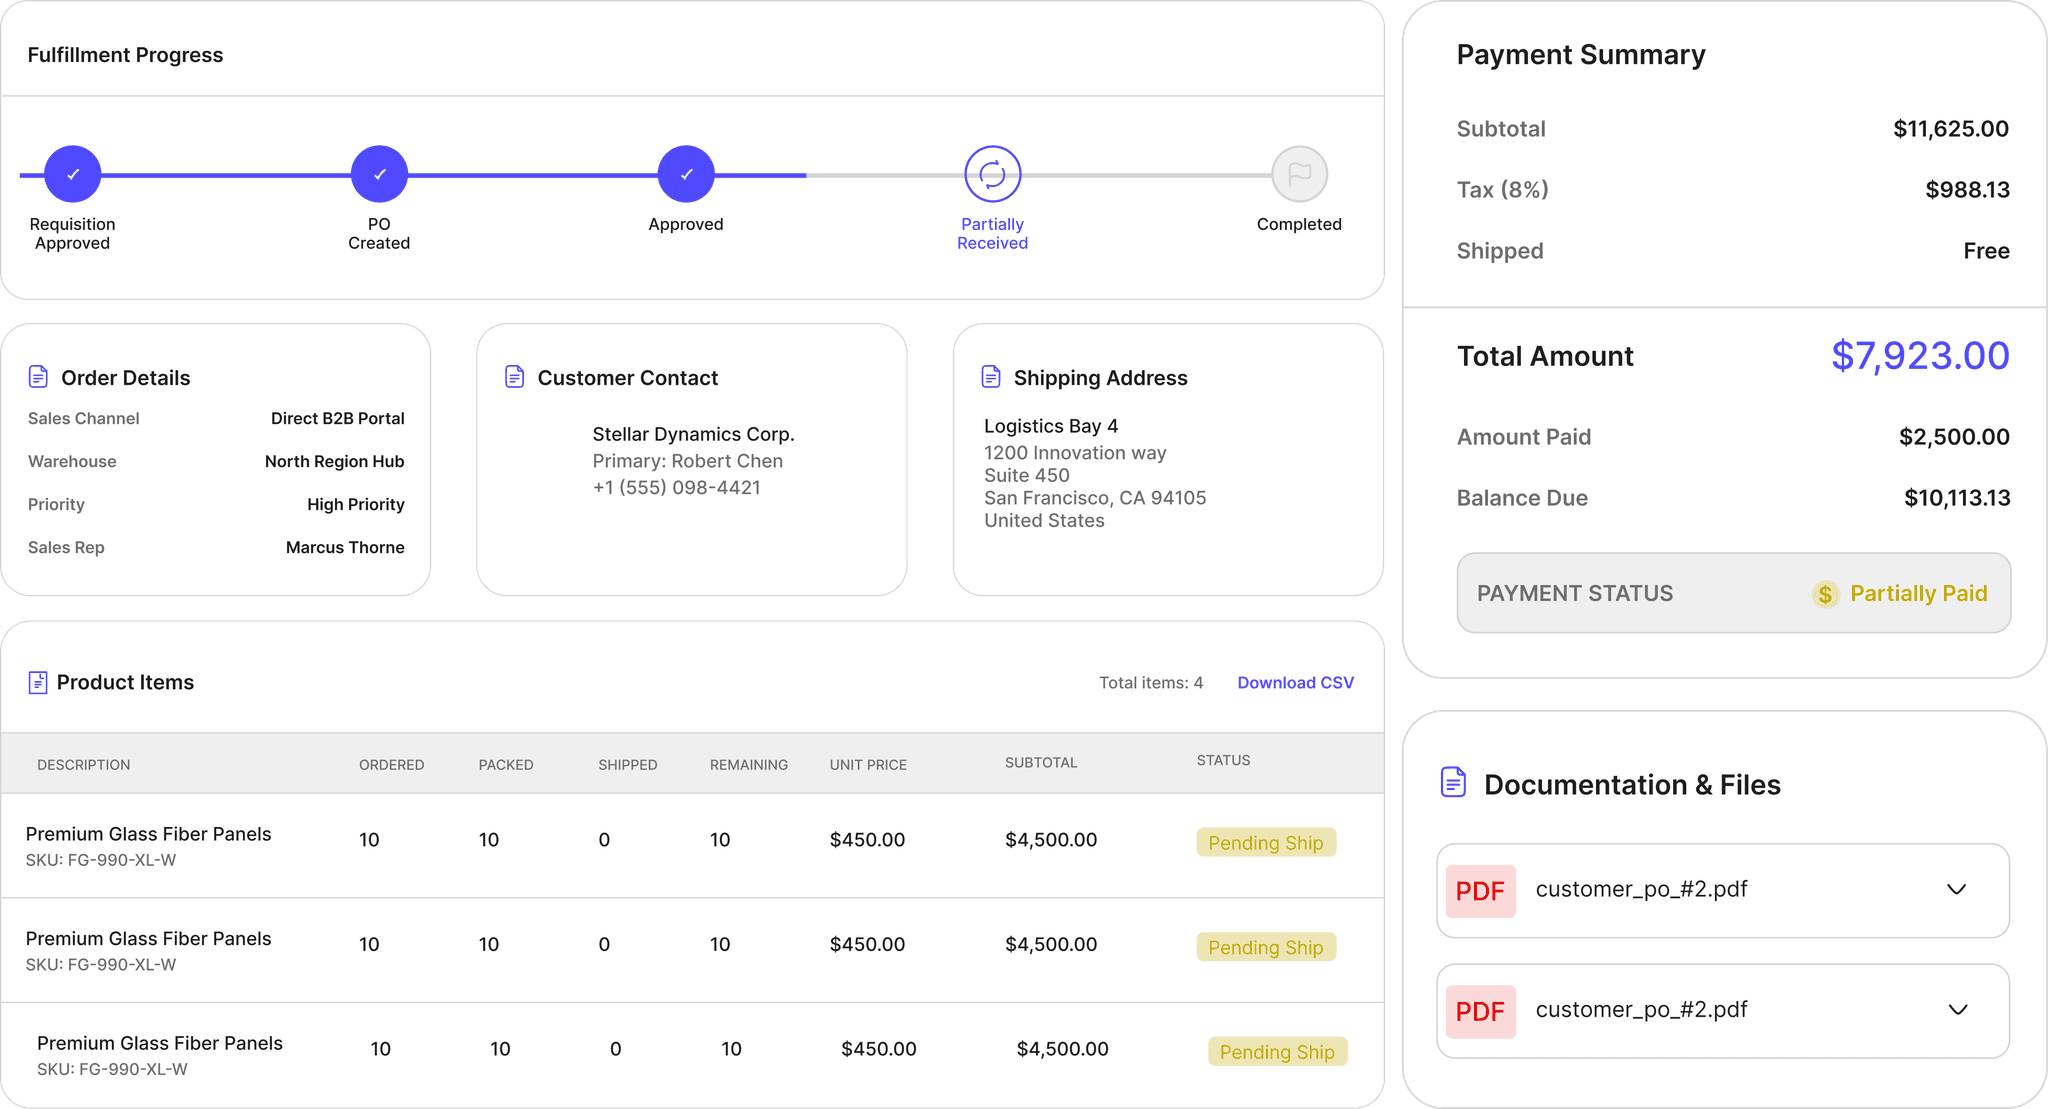Click the Customer Contact document icon
The width and height of the screenshot is (2048, 1109).
(x=514, y=377)
